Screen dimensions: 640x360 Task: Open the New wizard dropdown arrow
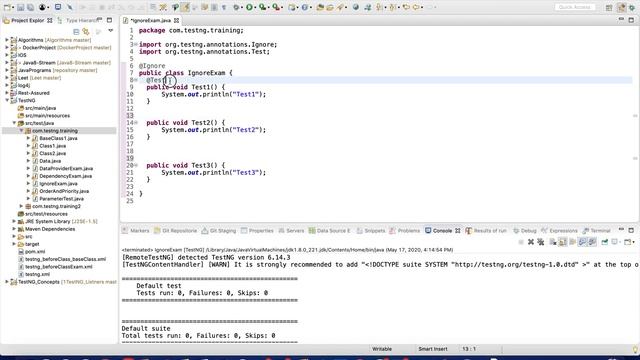point(13,7)
